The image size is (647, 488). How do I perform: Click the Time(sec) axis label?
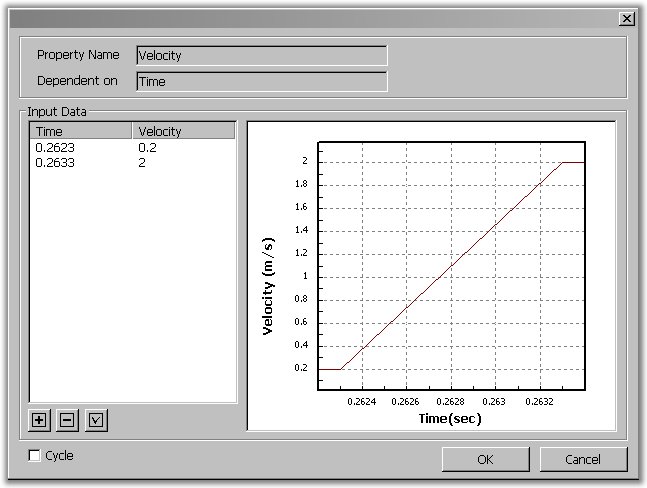[x=450, y=419]
